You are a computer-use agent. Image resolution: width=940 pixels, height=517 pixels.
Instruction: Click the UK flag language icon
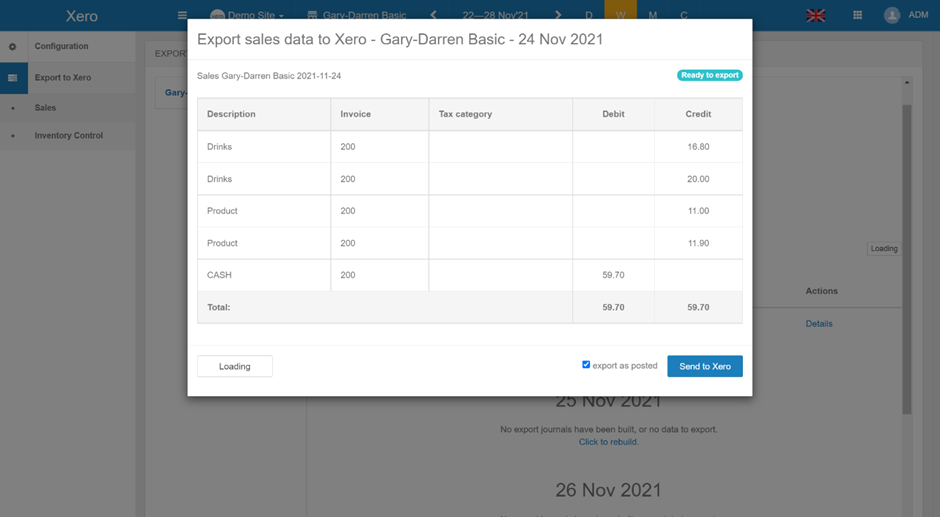(x=816, y=15)
